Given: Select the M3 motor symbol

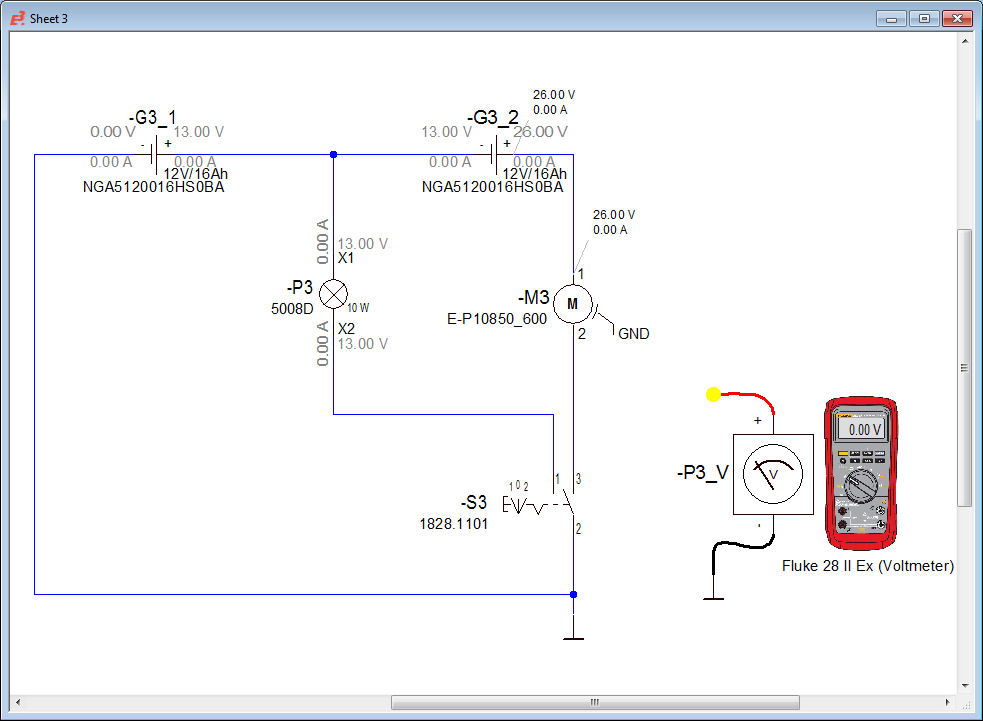Looking at the screenshot, I should click(x=573, y=304).
